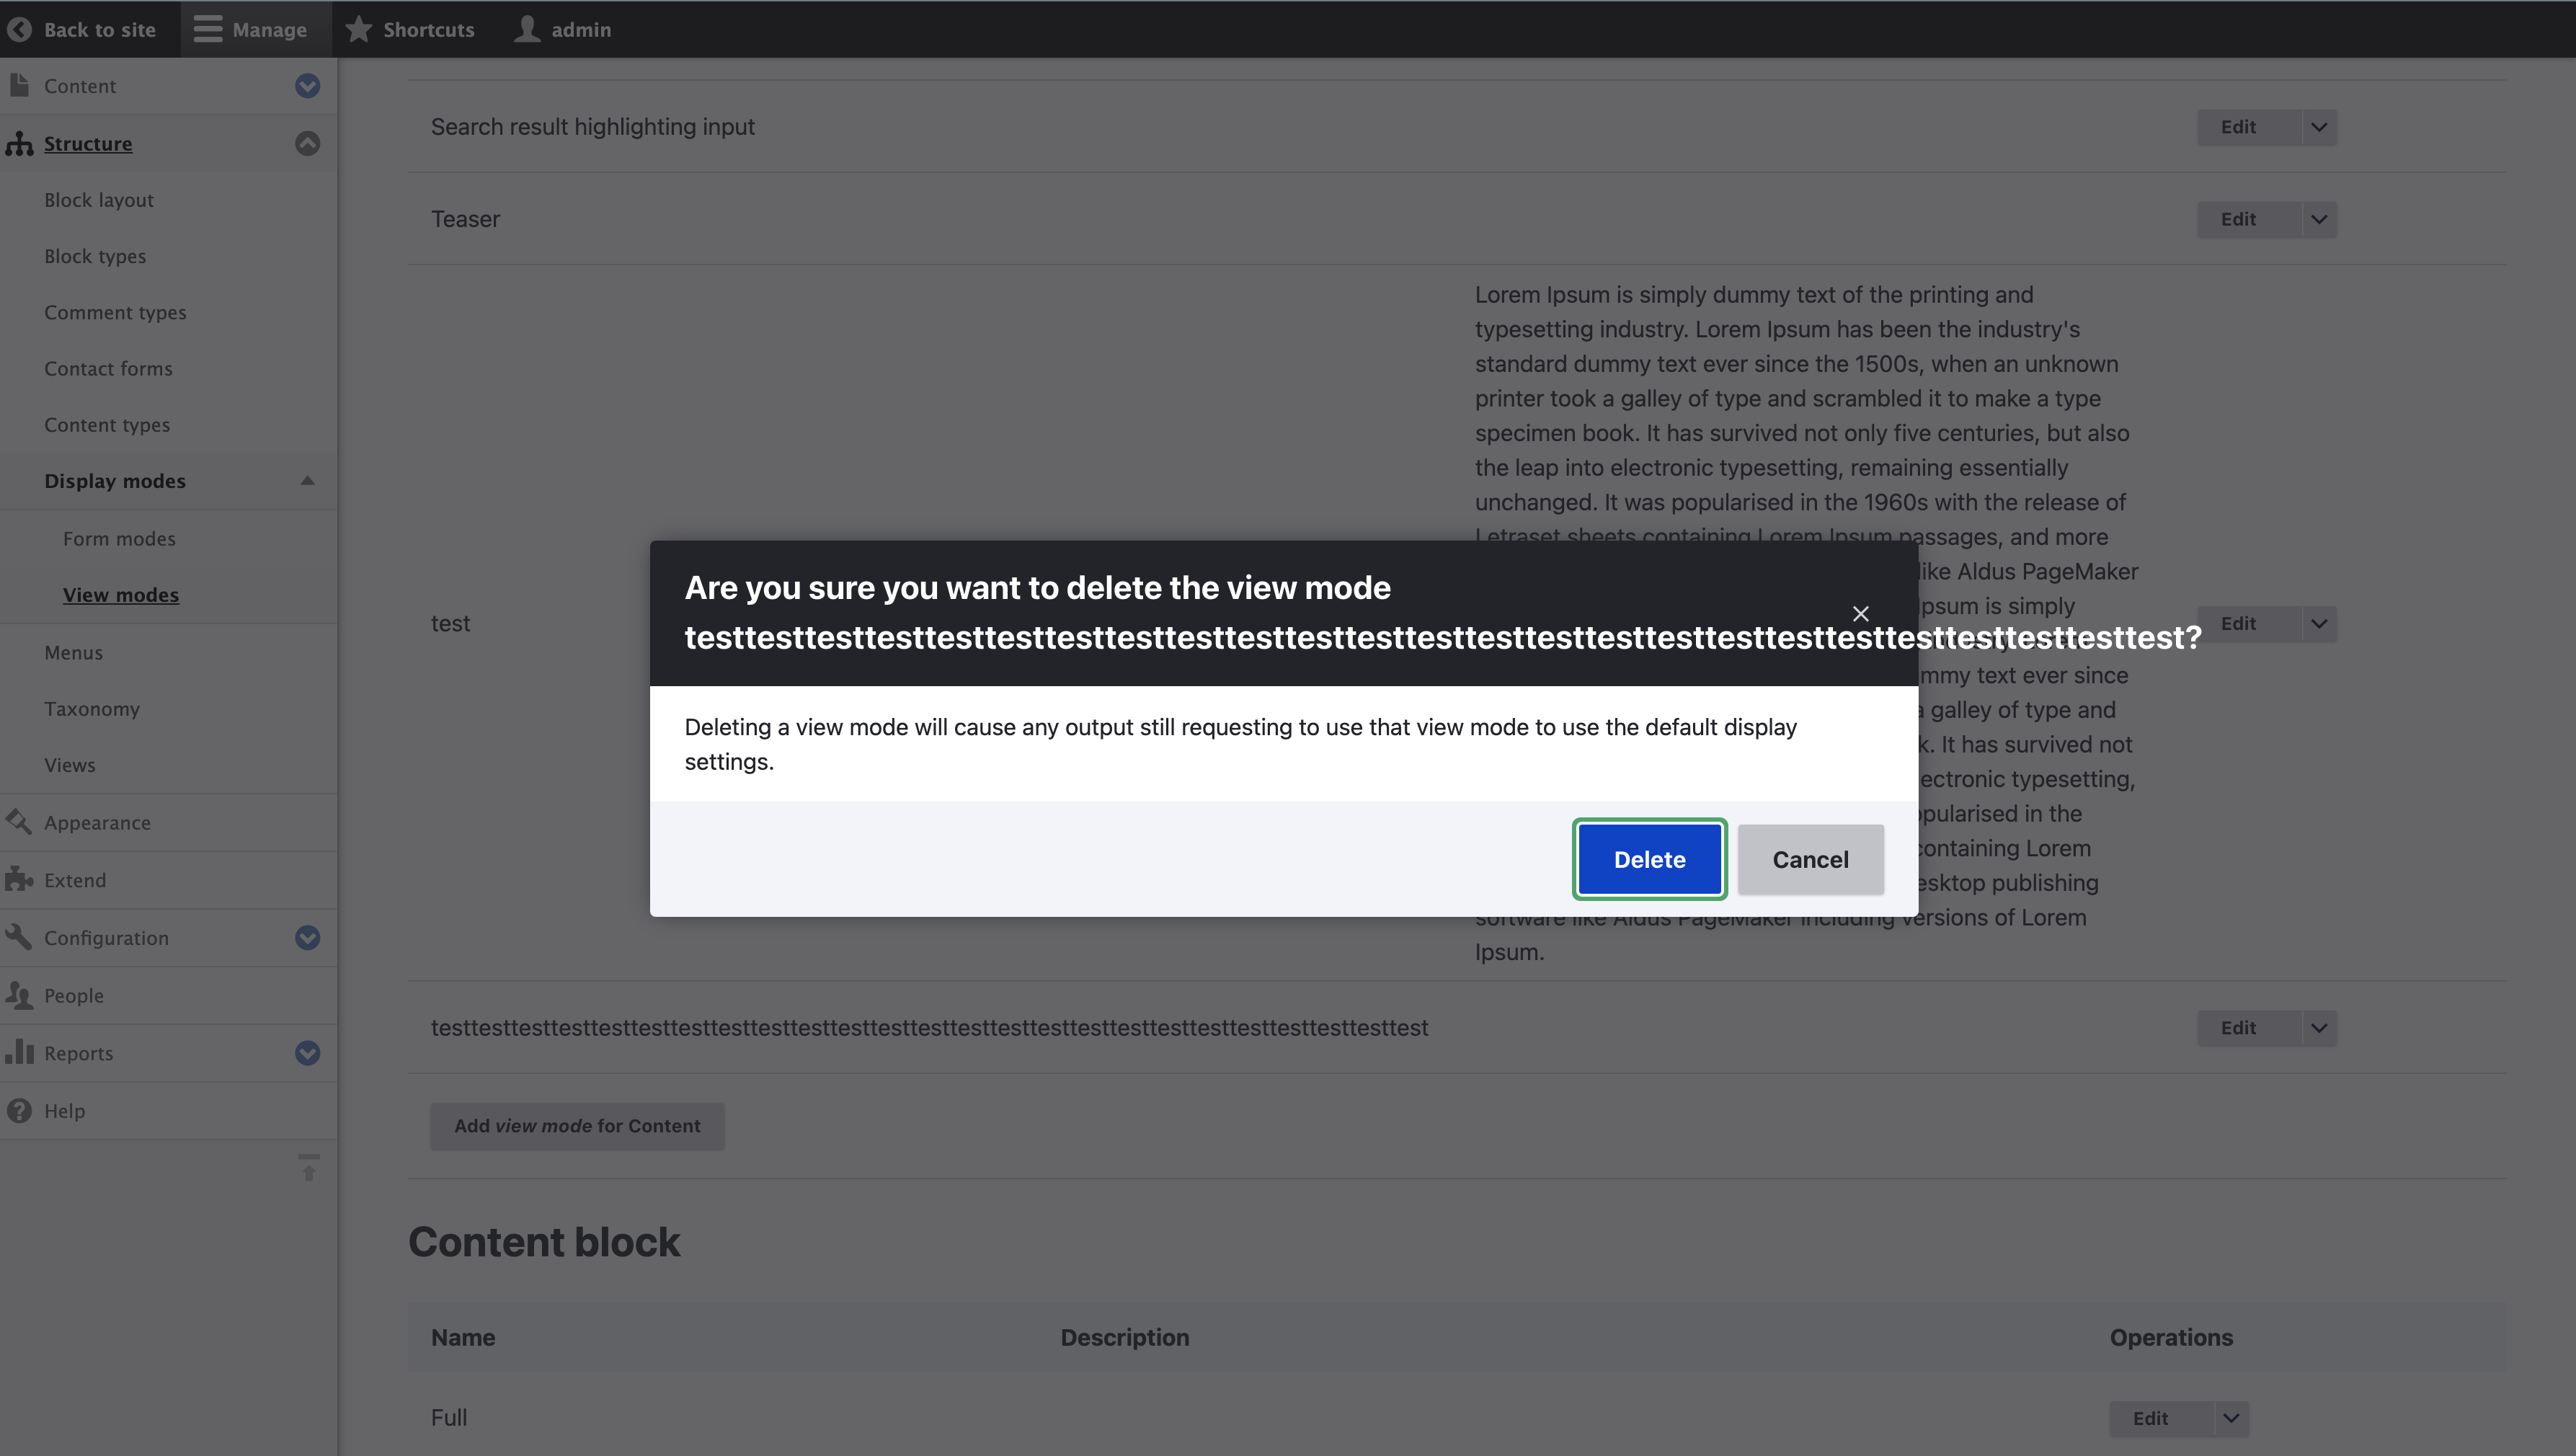Select the Appearance icon in sidebar
Screen dimensions: 2576x1456
click(x=20, y=822)
